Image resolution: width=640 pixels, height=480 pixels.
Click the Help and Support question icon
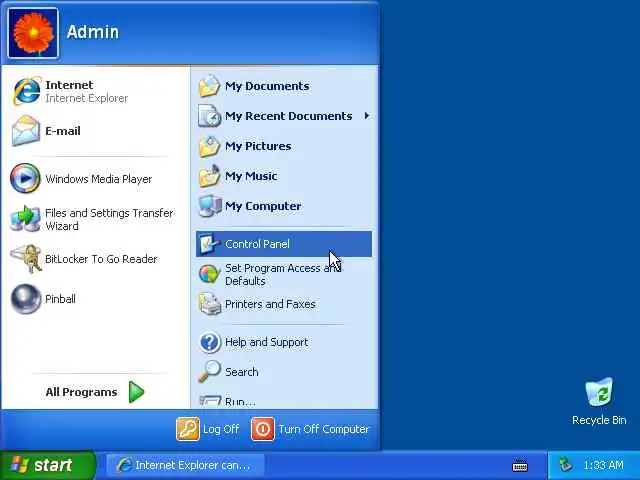click(210, 342)
